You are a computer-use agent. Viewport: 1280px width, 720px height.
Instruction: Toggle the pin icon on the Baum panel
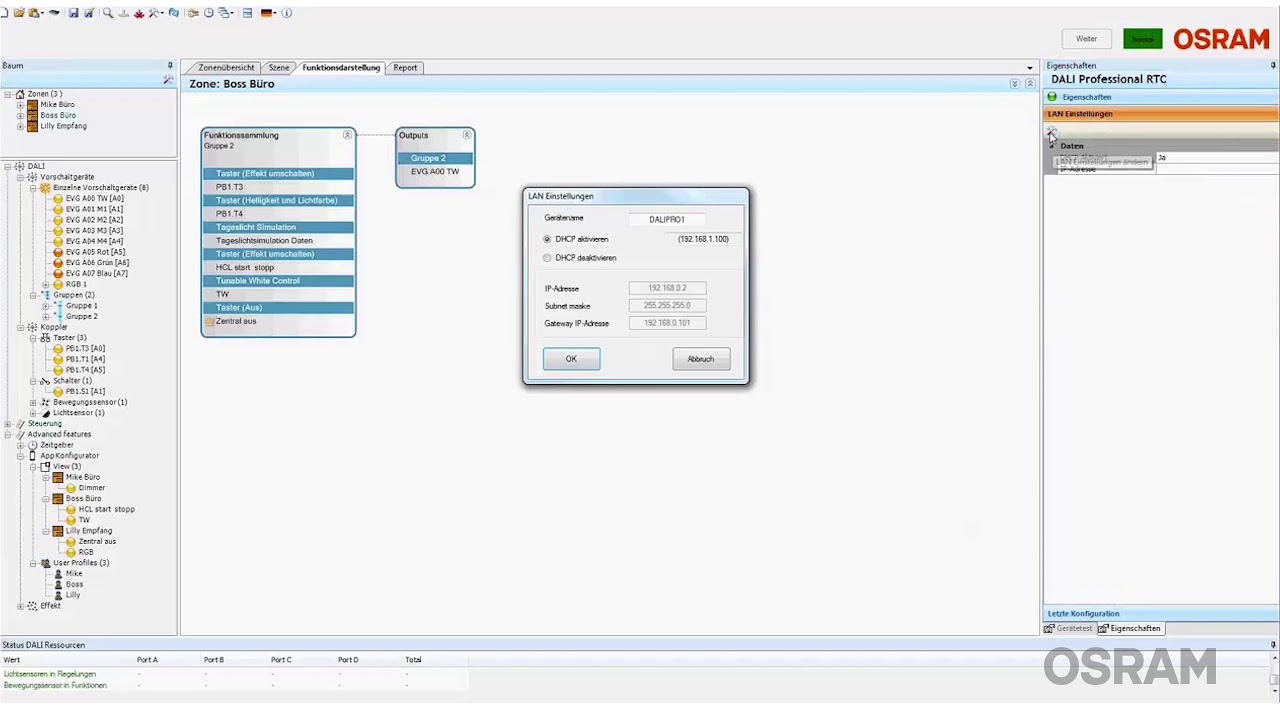click(x=170, y=65)
